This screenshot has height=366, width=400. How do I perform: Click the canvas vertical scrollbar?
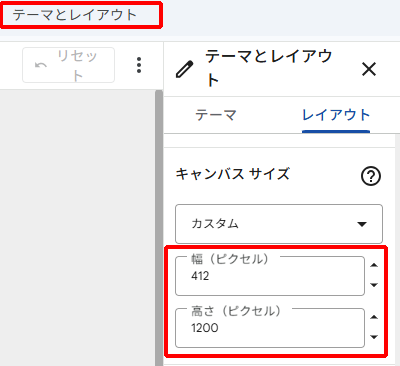[x=159, y=228]
